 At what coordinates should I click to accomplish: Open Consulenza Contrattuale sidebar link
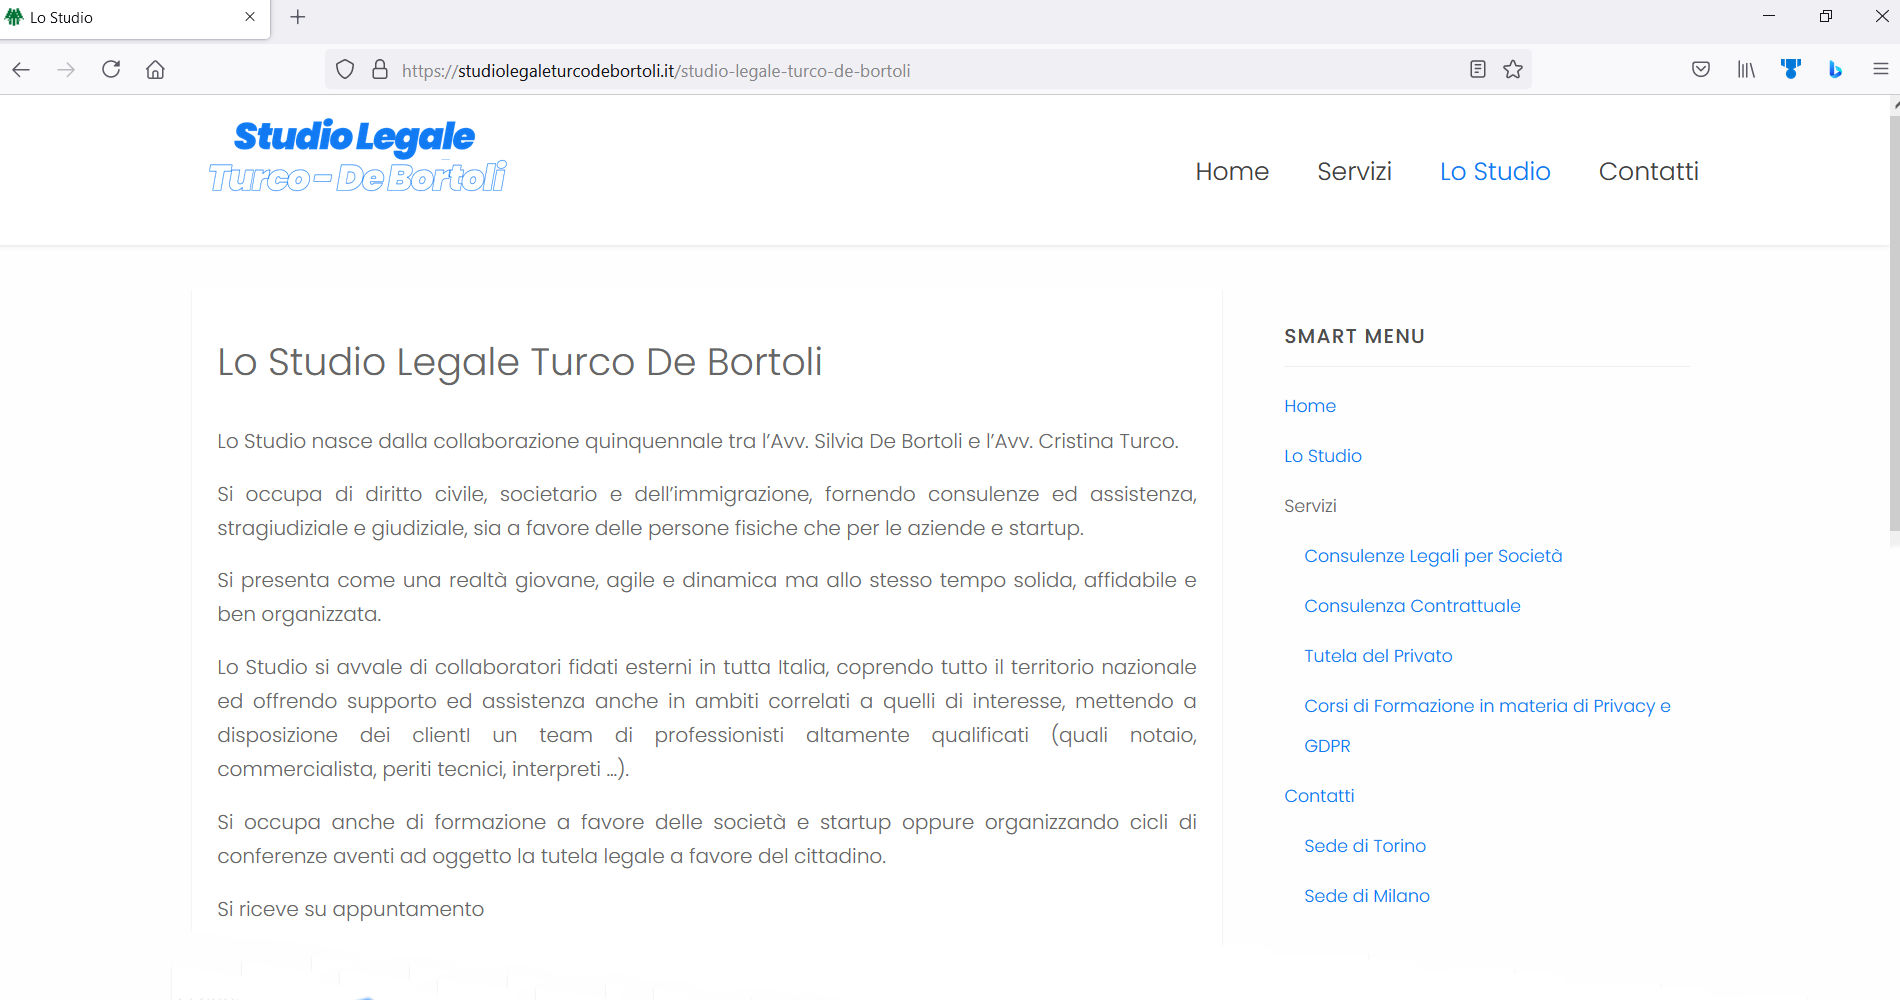pyautogui.click(x=1411, y=606)
